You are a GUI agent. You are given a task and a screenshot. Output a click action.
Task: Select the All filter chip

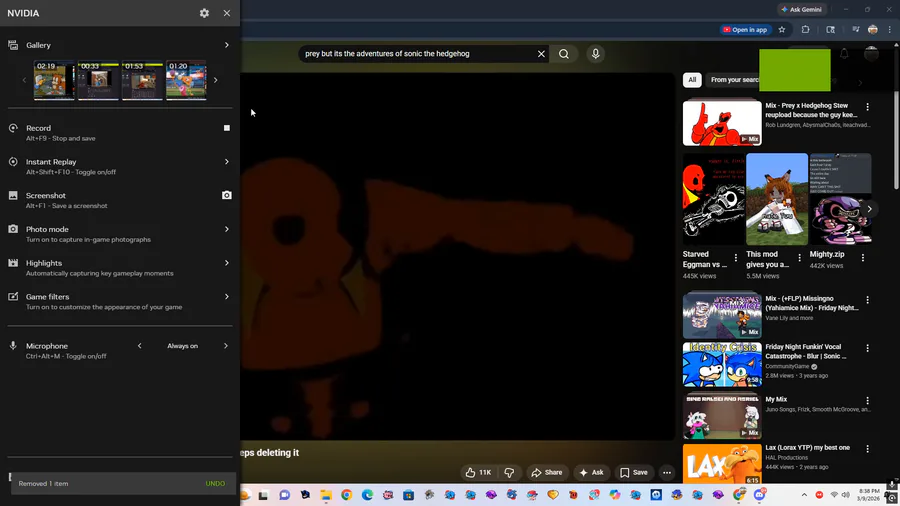(x=692, y=80)
